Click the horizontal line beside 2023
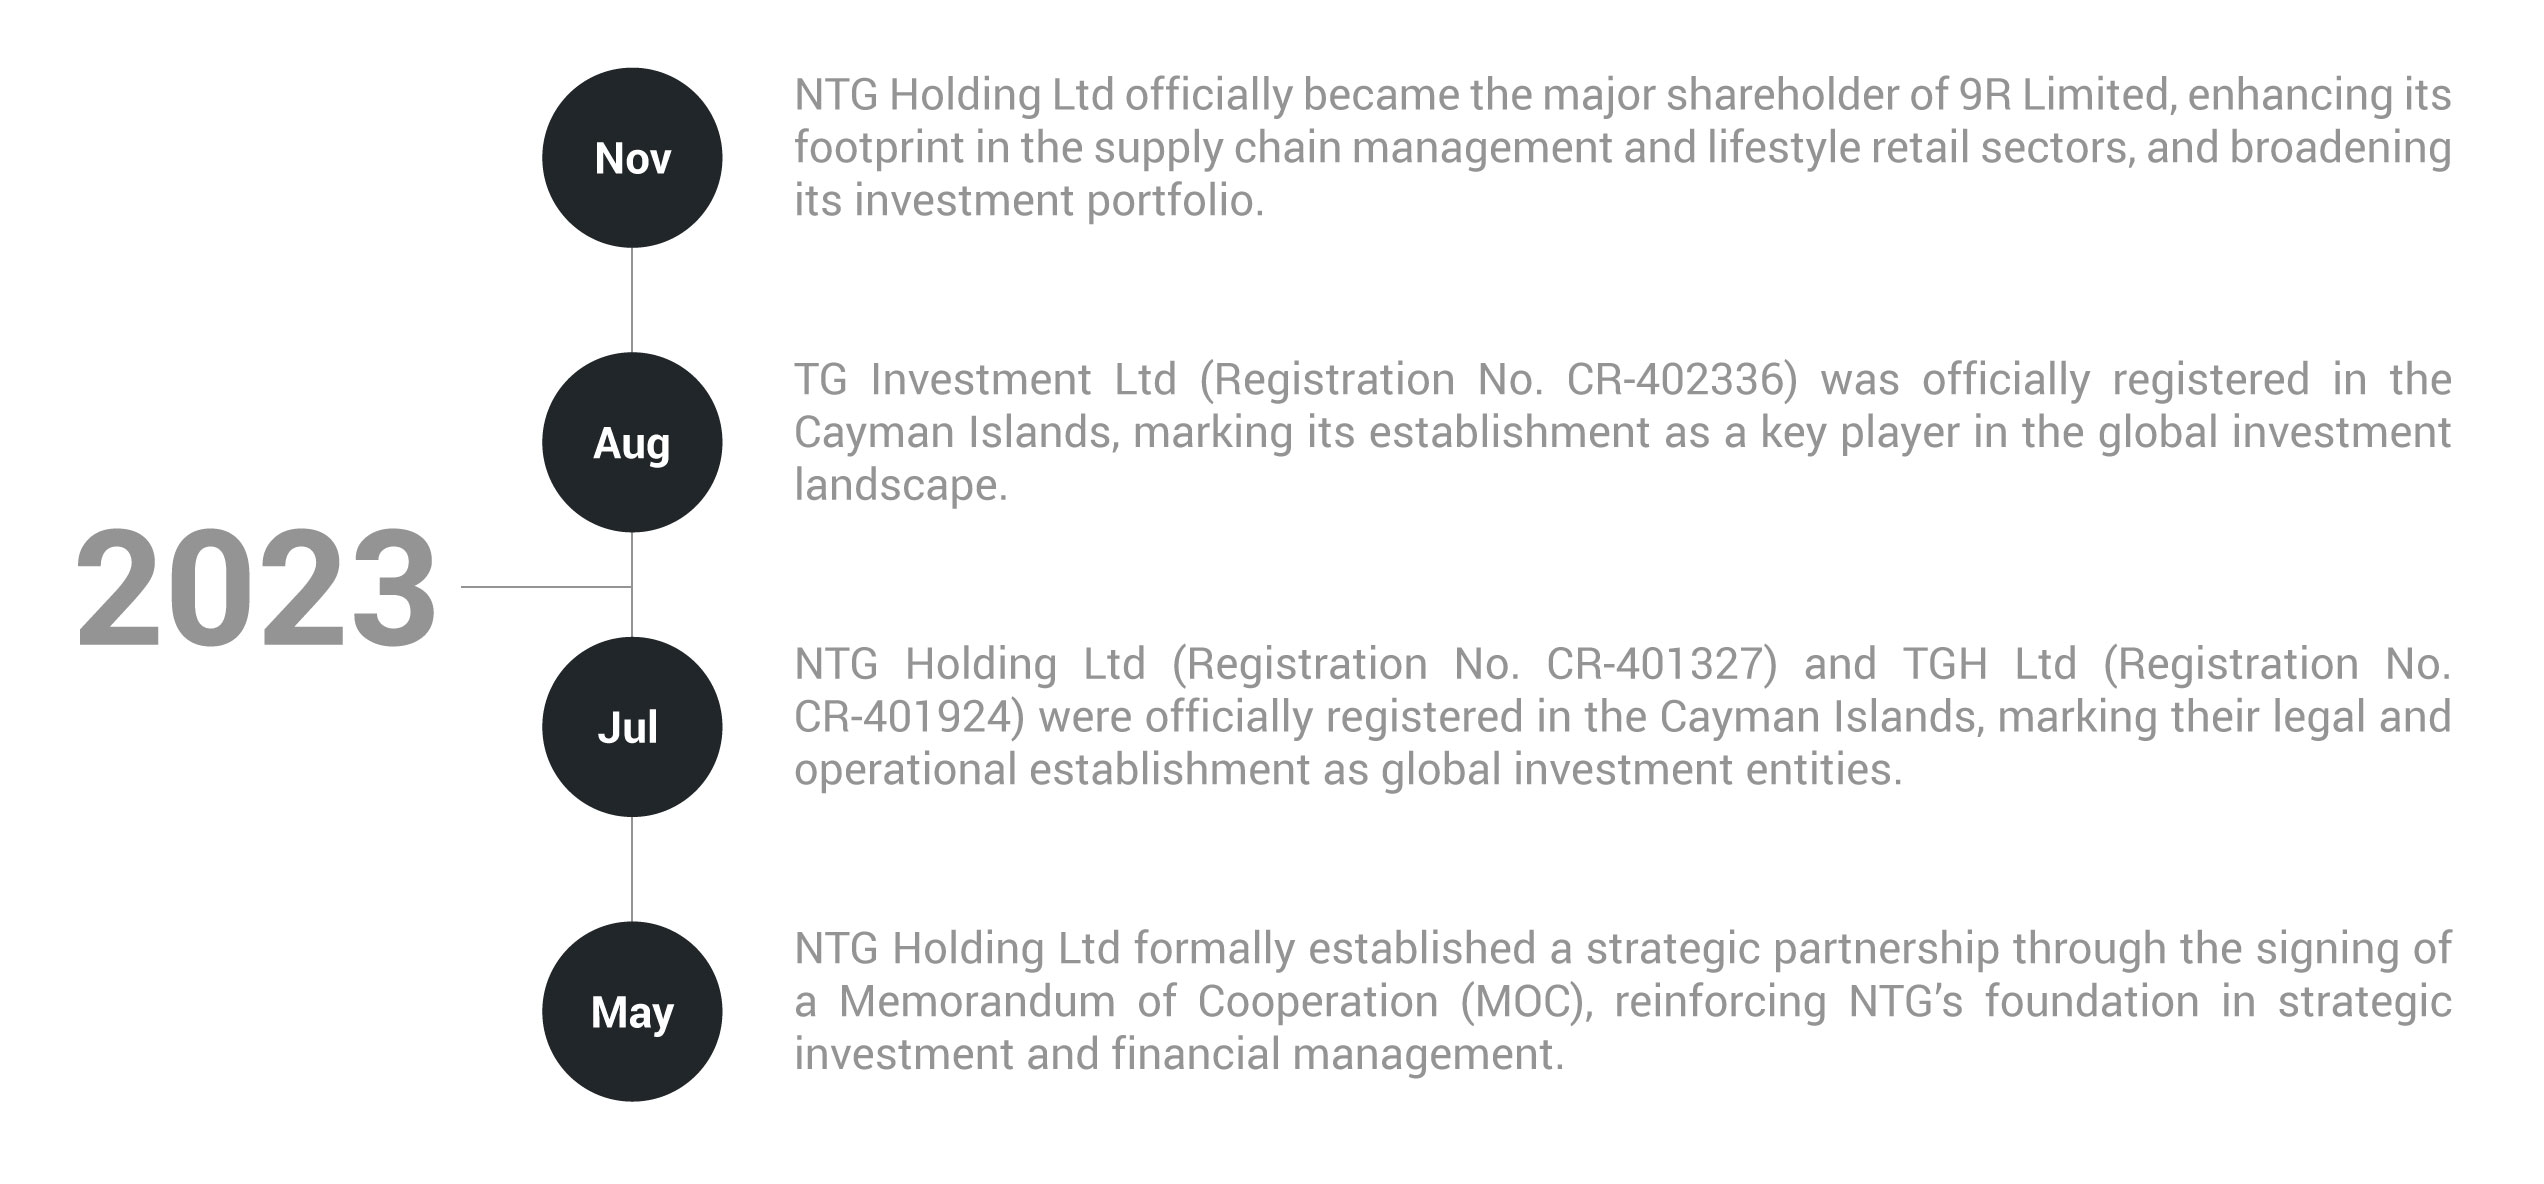 point(545,587)
